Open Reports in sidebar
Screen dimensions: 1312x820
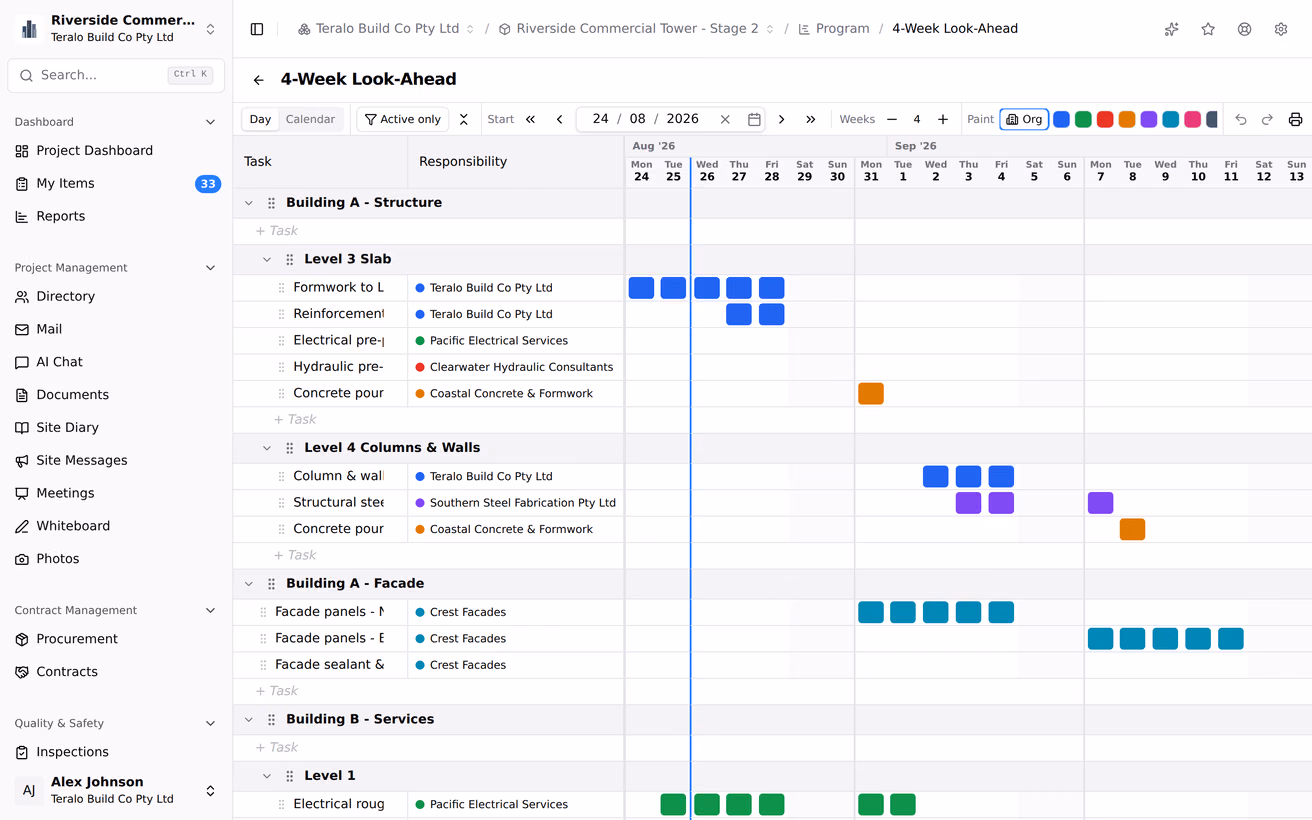(x=116, y=216)
